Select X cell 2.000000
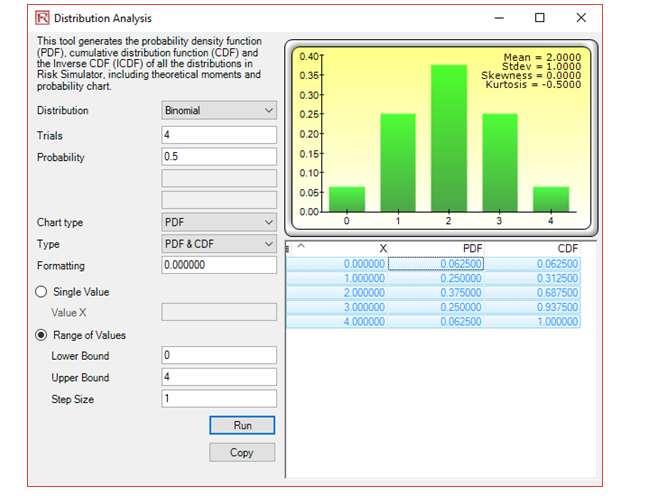Image resolution: width=669 pixels, height=502 pixels. click(x=337, y=293)
